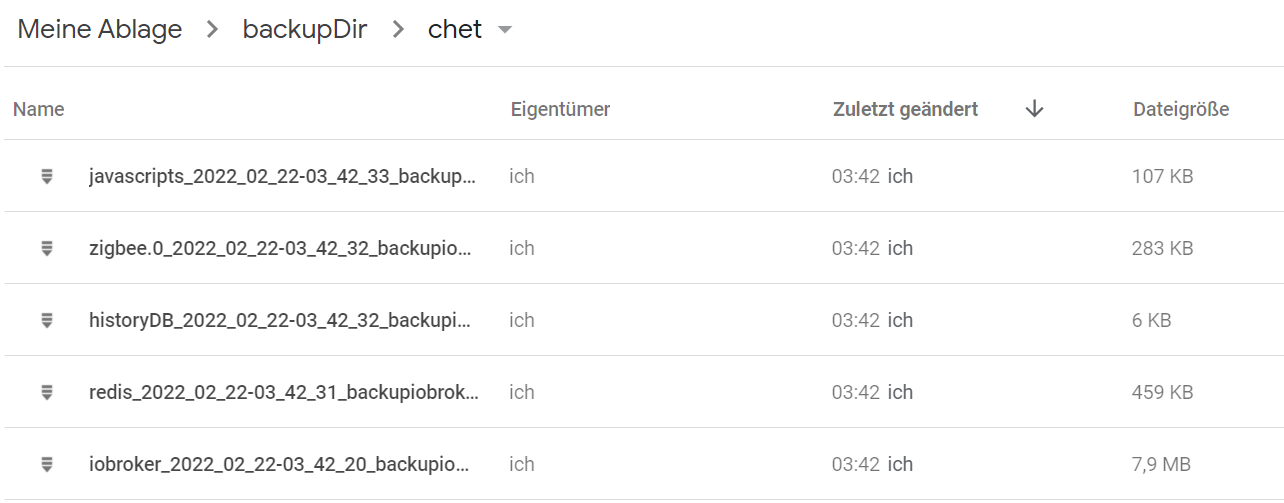The width and height of the screenshot is (1284, 503).
Task: Click the Dateigröße column header
Action: [1181, 109]
